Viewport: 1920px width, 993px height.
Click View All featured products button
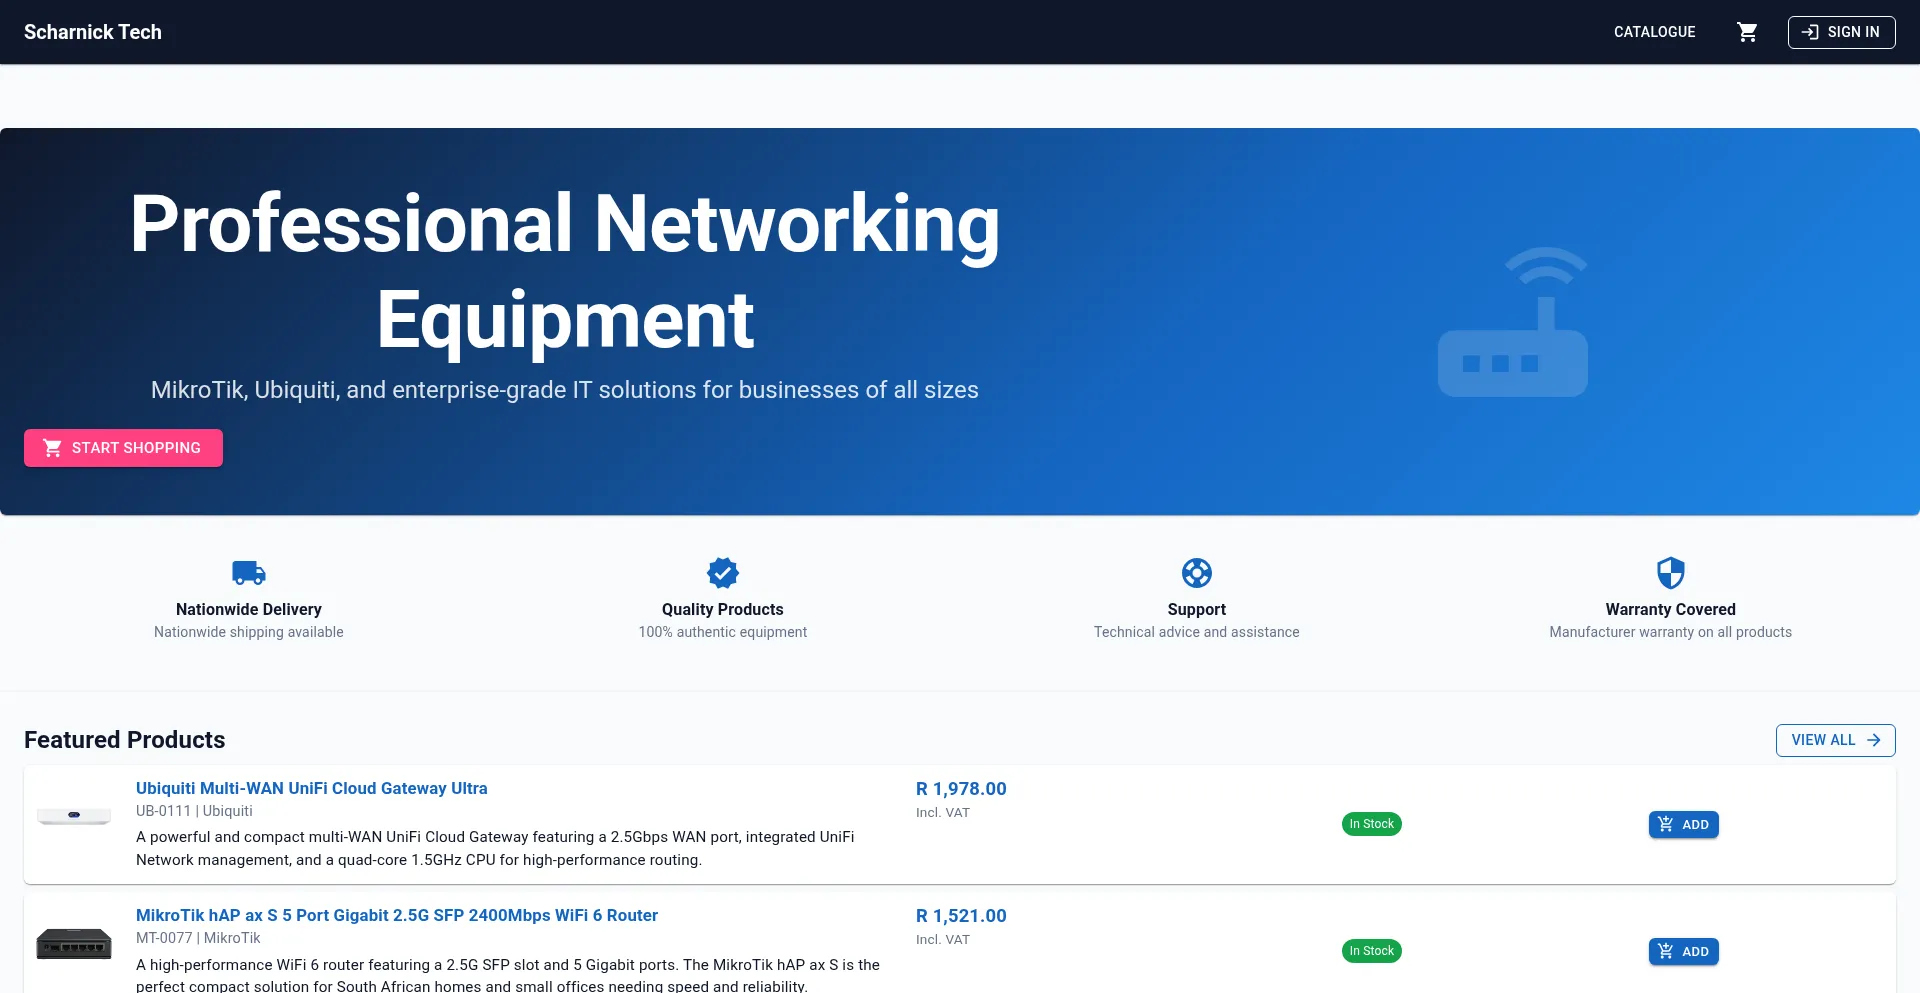tap(1835, 740)
